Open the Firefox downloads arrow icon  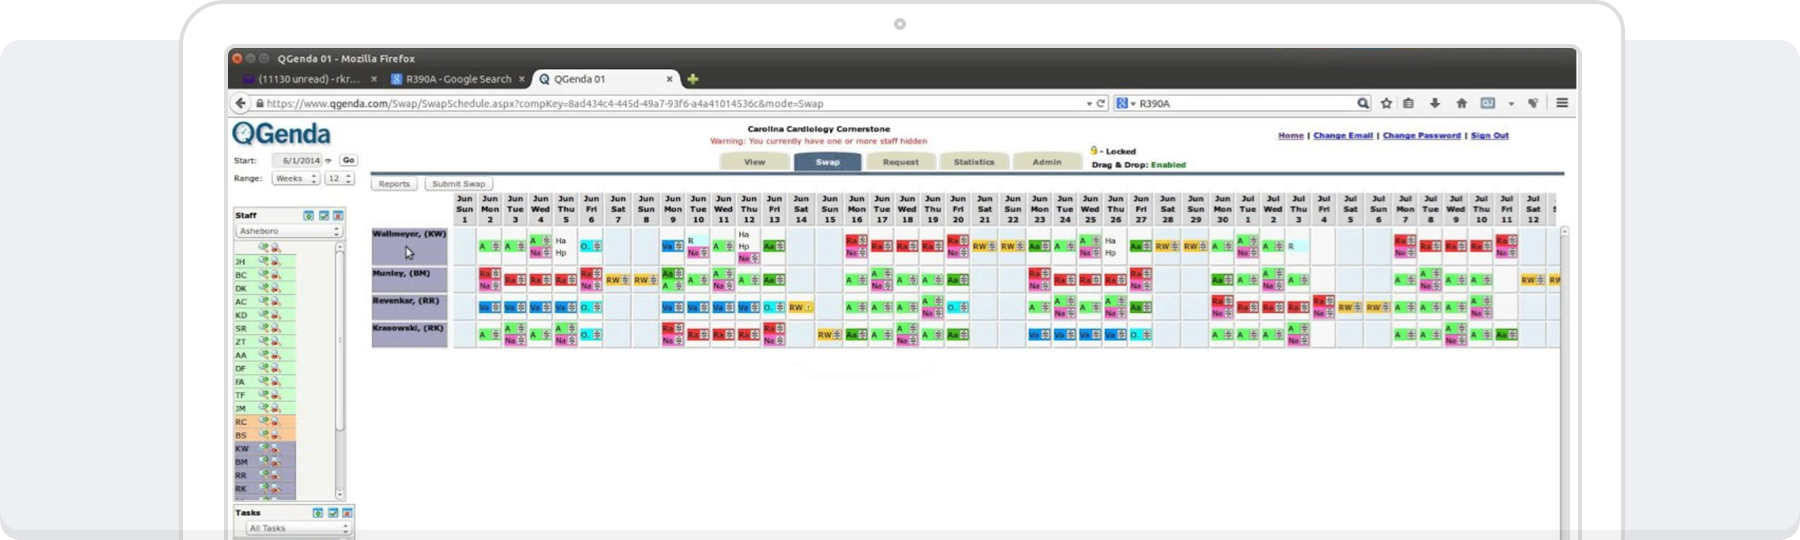pos(1435,103)
